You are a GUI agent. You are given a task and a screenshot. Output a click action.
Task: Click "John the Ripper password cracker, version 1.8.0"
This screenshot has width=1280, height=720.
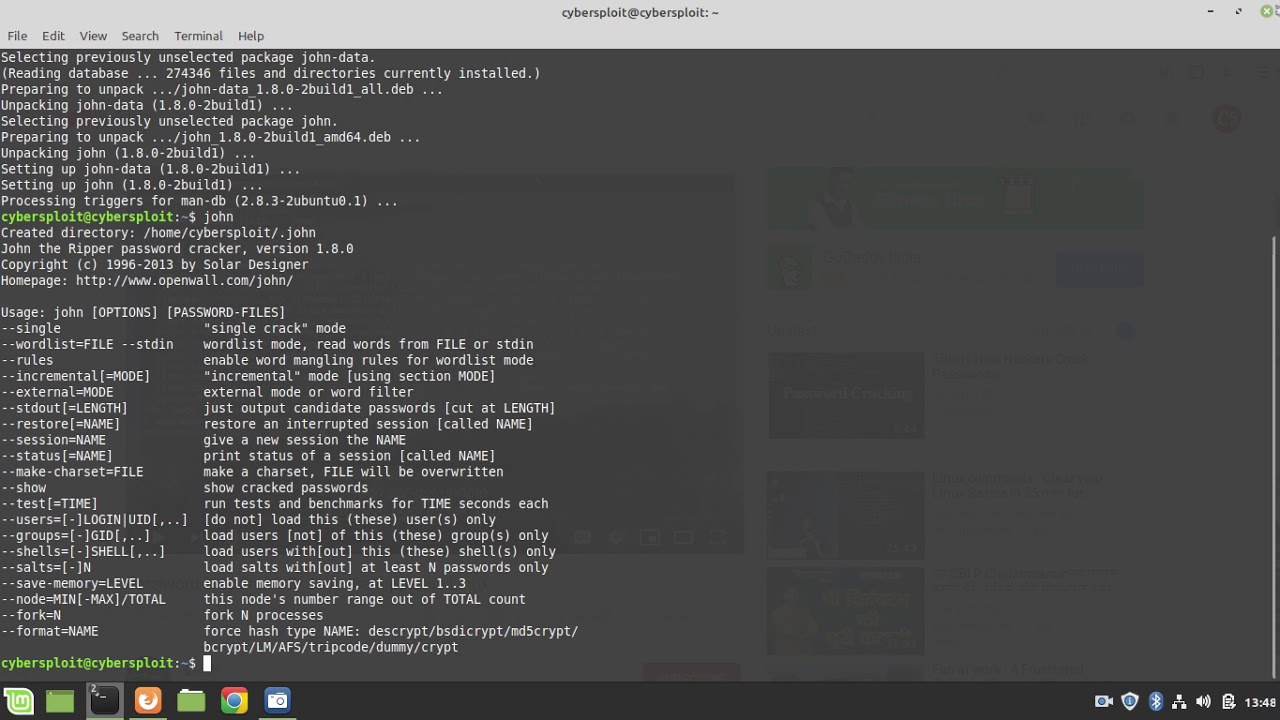pyautogui.click(x=177, y=249)
